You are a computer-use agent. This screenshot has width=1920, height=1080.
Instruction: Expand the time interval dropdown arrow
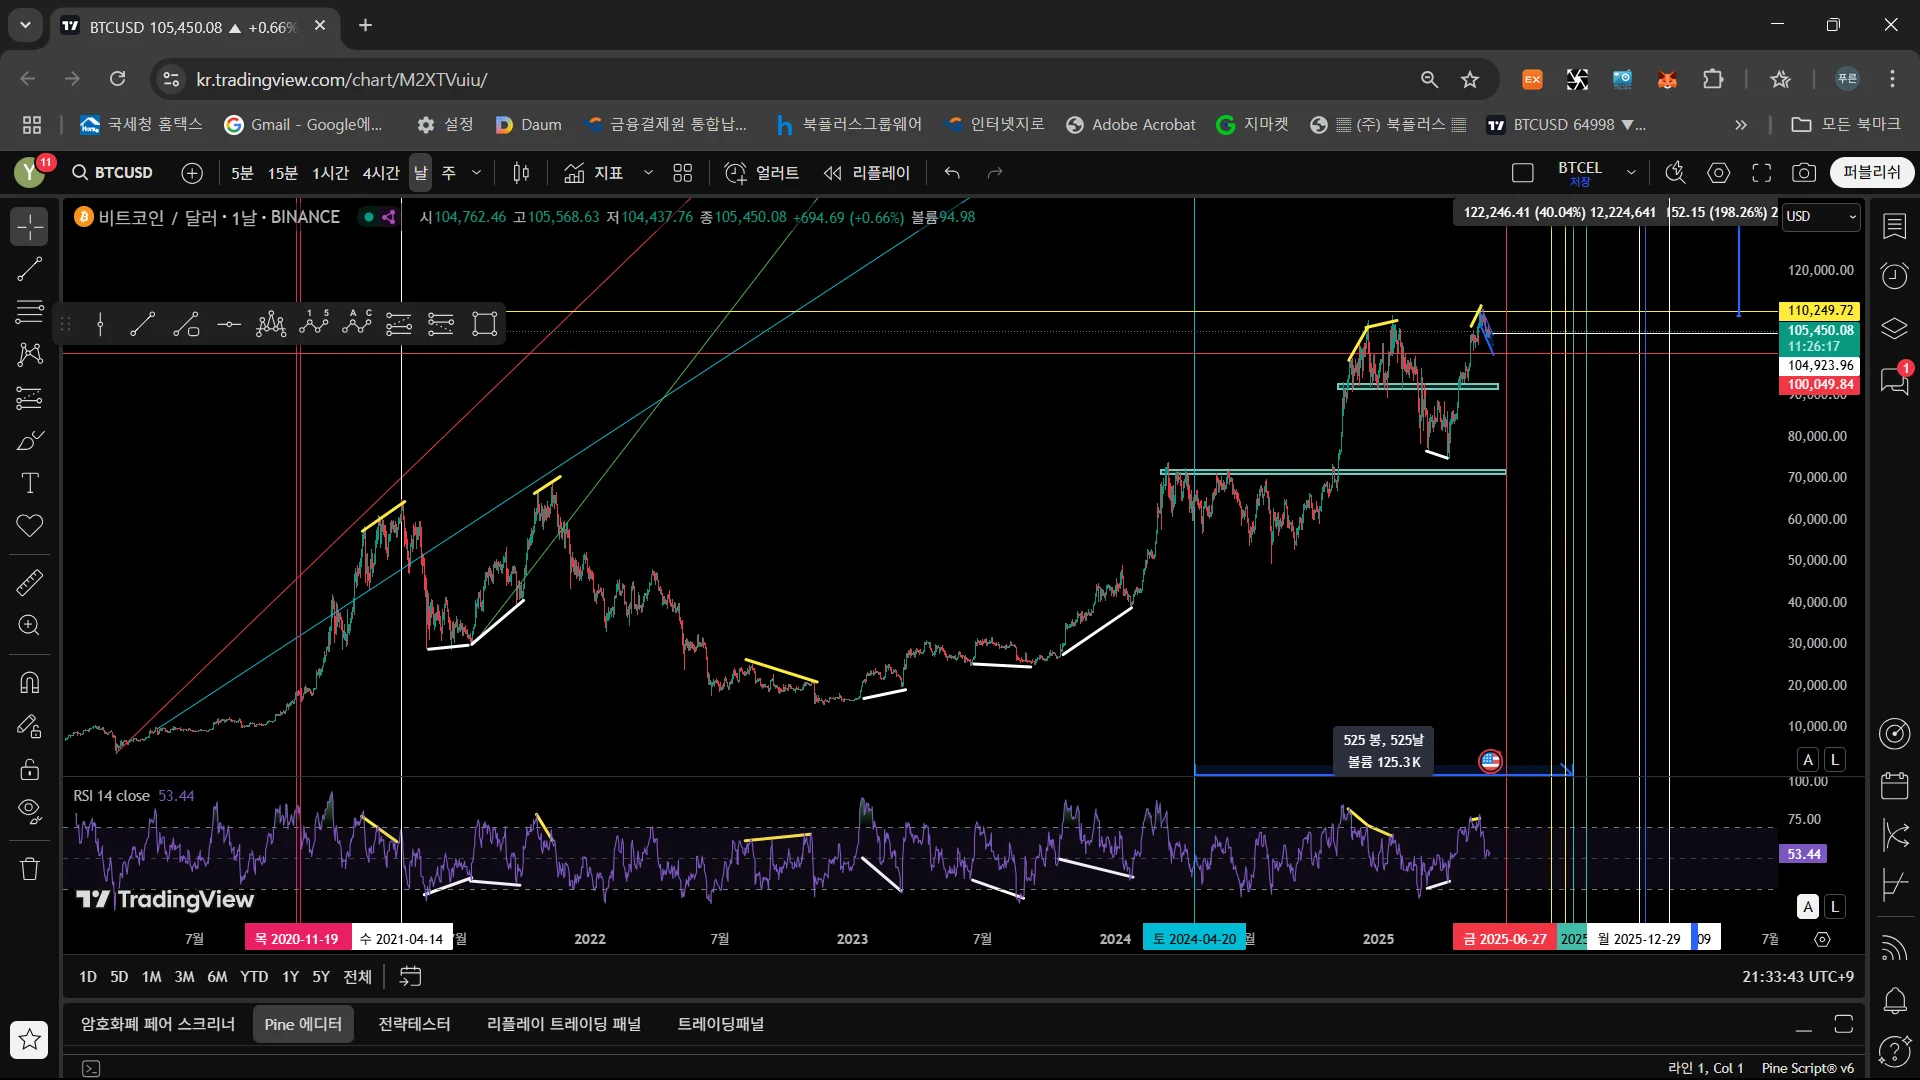[477, 173]
